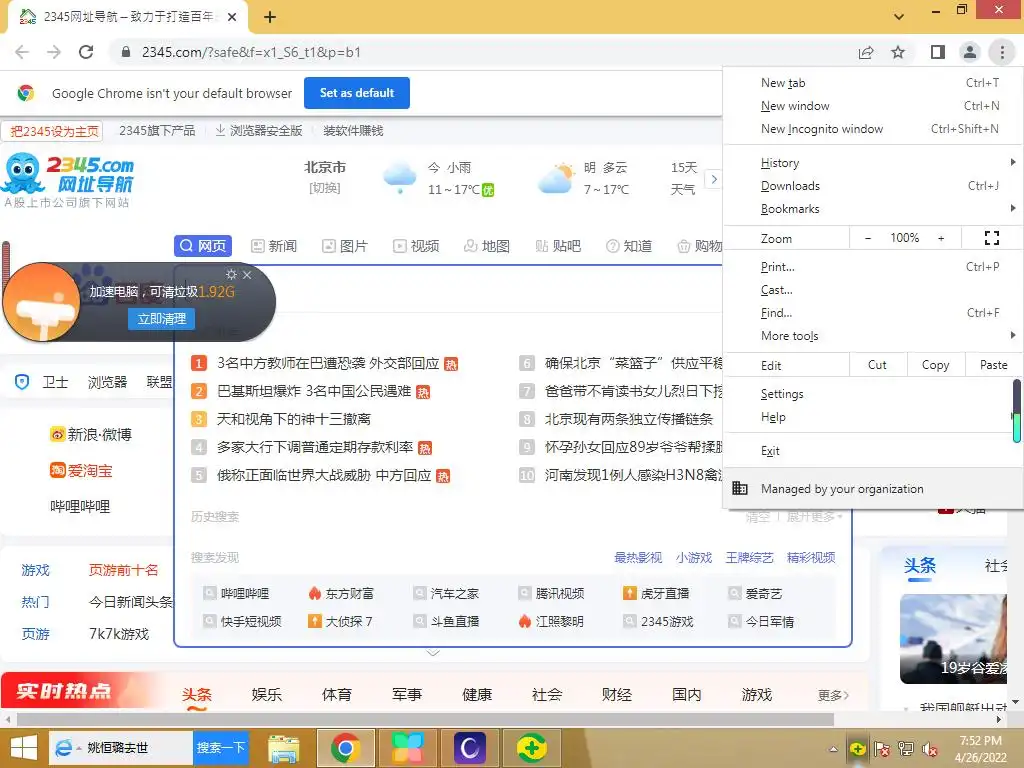Open Help in the Chrome menu
Viewport: 1024px width, 768px height.
pyautogui.click(x=873, y=417)
